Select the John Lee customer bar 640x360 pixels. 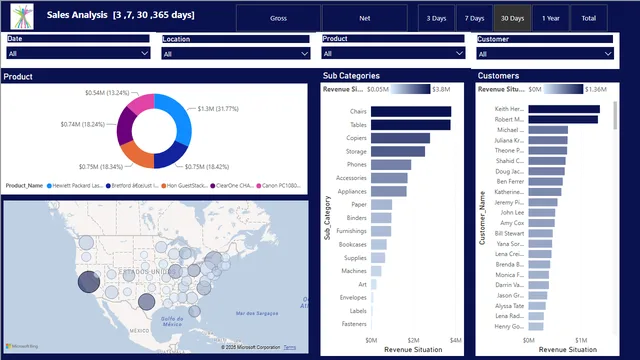tap(542, 213)
